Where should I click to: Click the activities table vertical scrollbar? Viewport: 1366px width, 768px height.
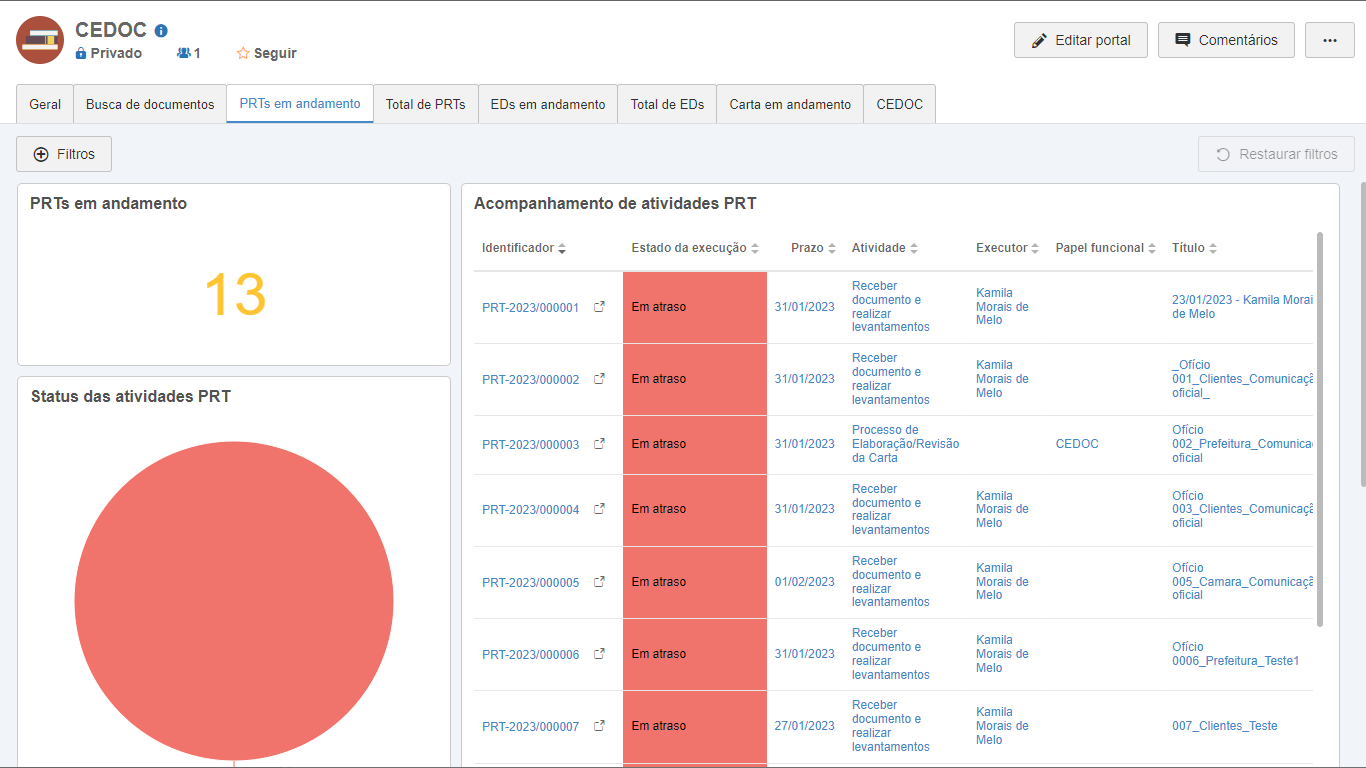1320,430
